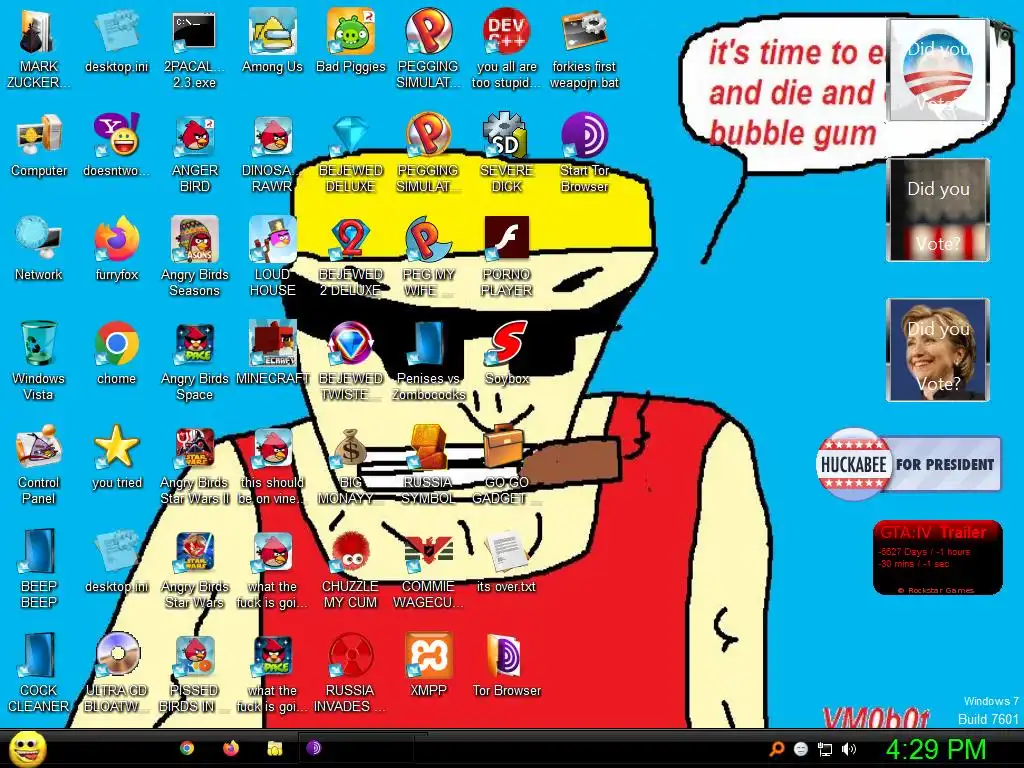Select Angry Birds Star Wars shortcut
The width and height of the screenshot is (1024, 768).
pos(195,569)
